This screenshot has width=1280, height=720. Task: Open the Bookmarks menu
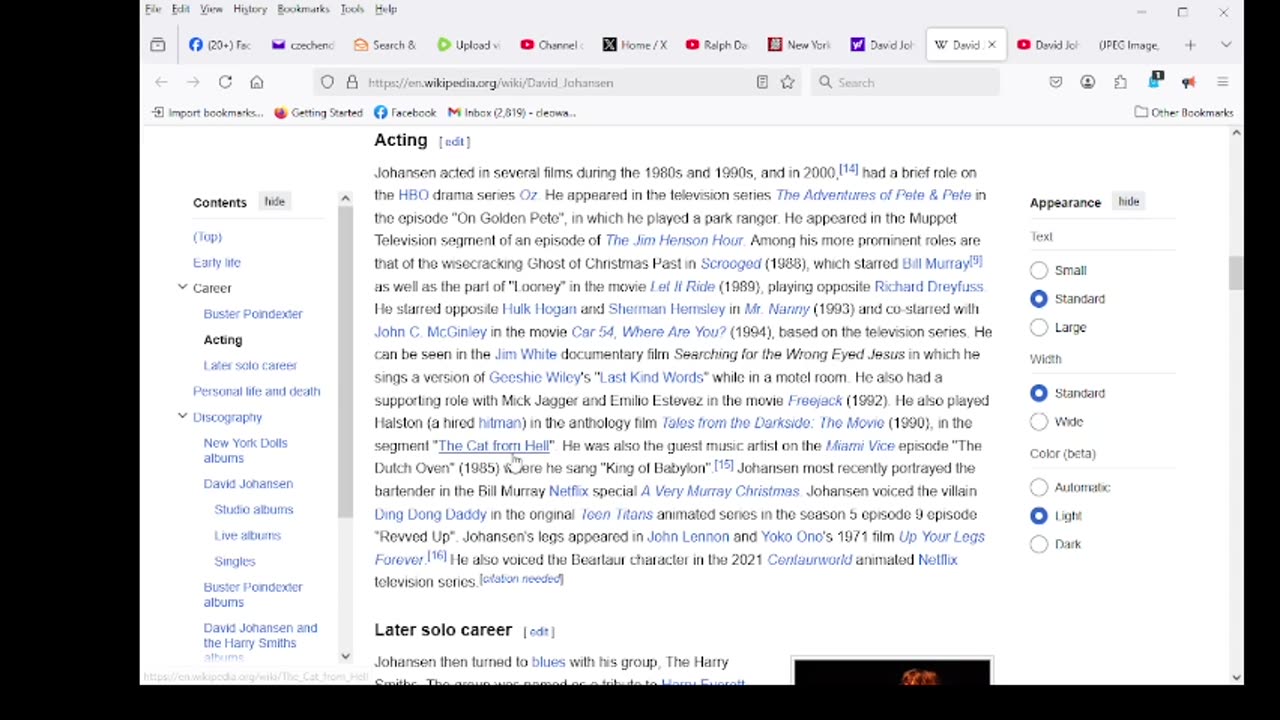click(303, 9)
